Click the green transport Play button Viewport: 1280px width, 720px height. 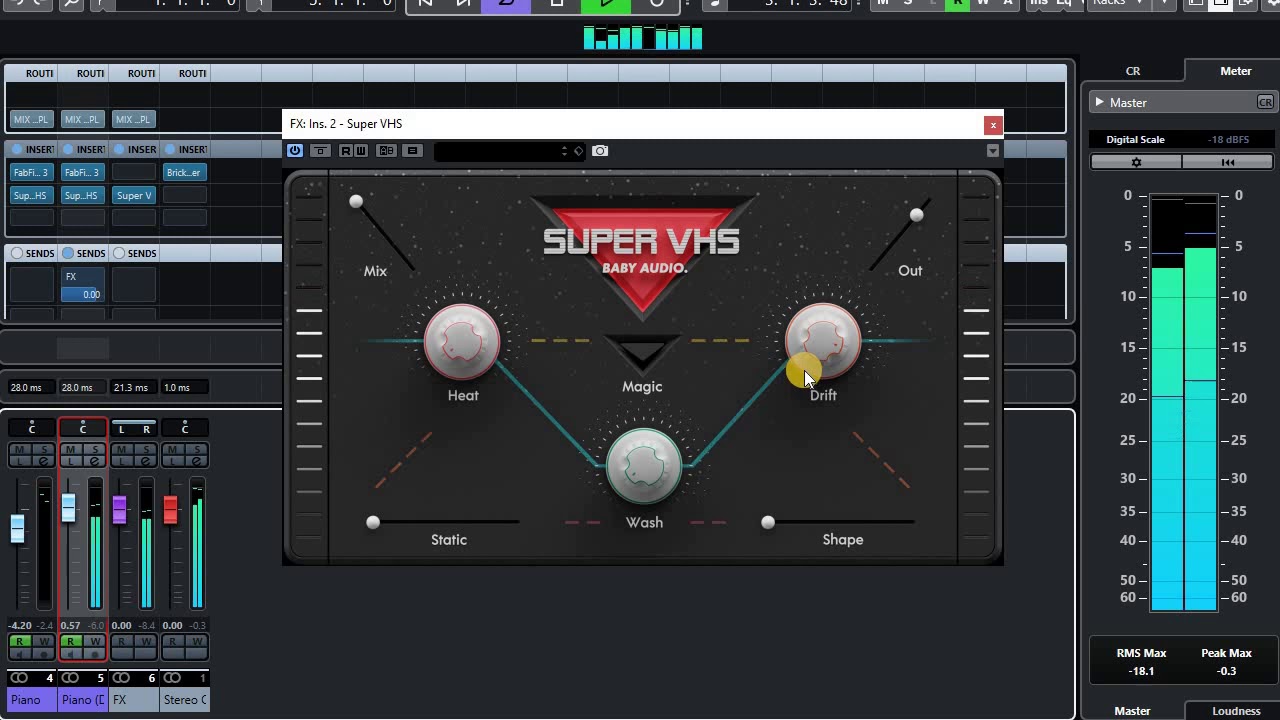(606, 4)
